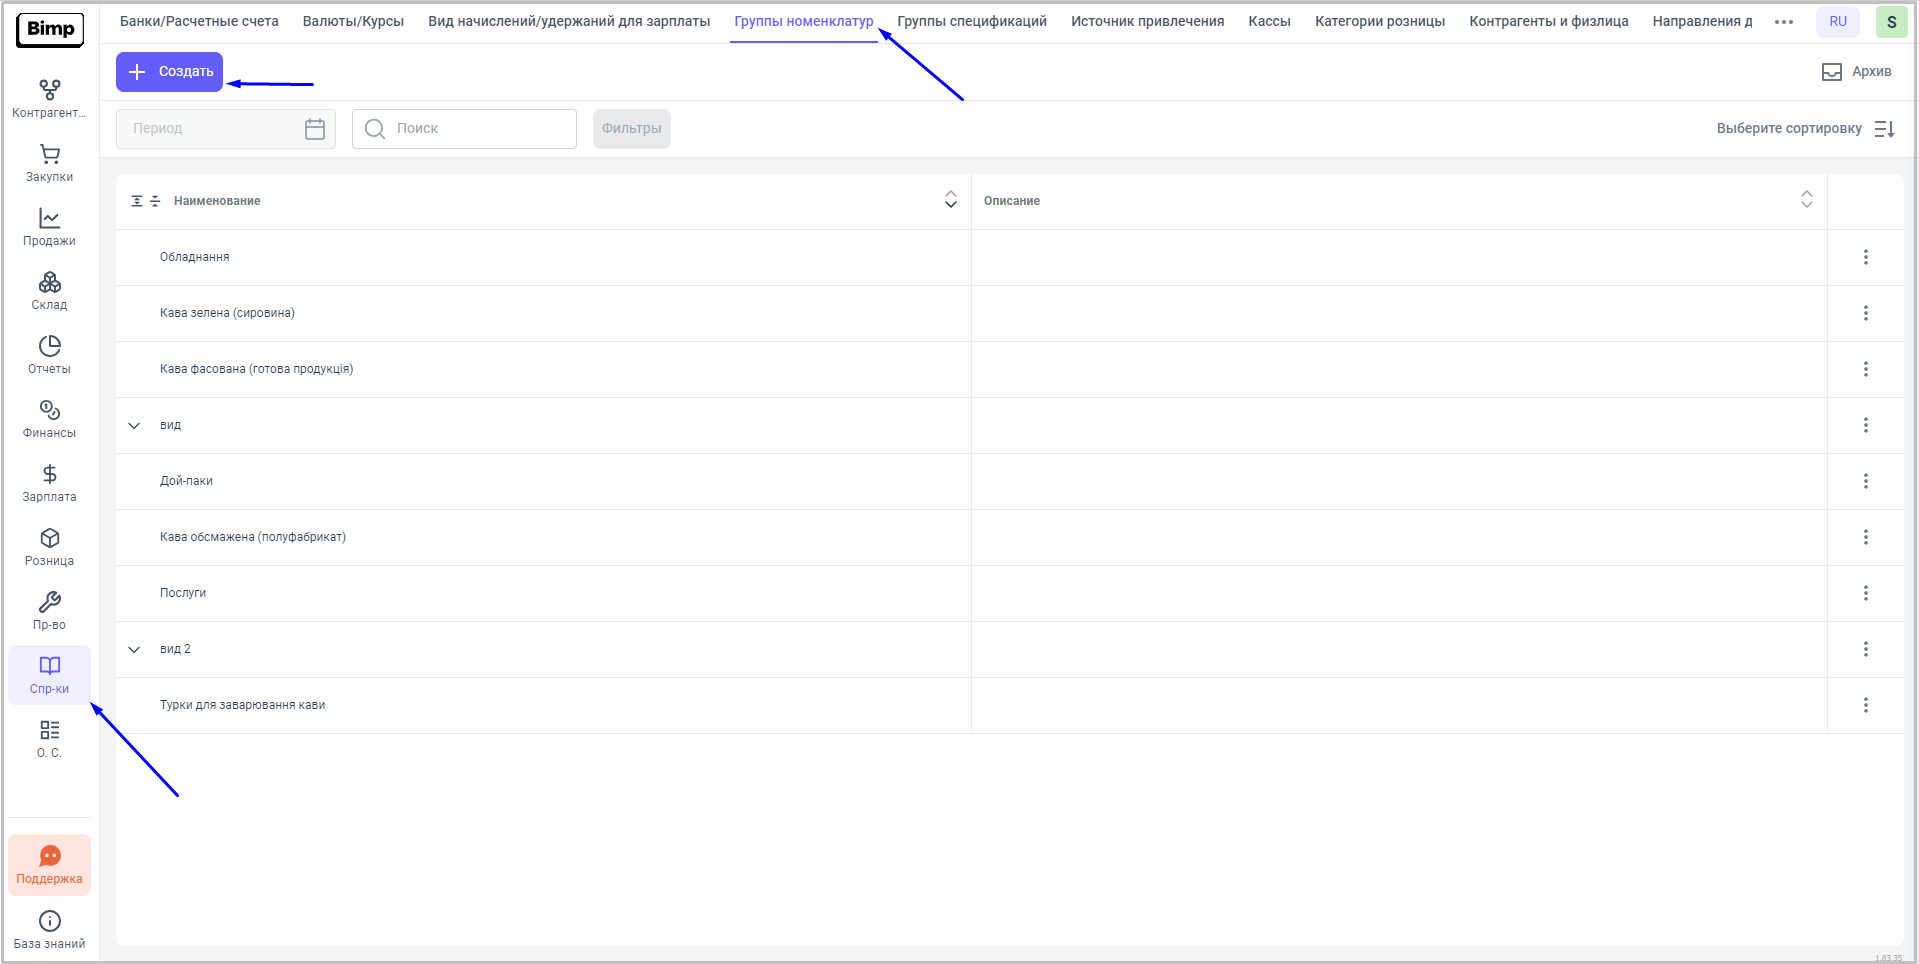The width and height of the screenshot is (1919, 964).
Task: Sort table by Наименование column
Action: (950, 201)
